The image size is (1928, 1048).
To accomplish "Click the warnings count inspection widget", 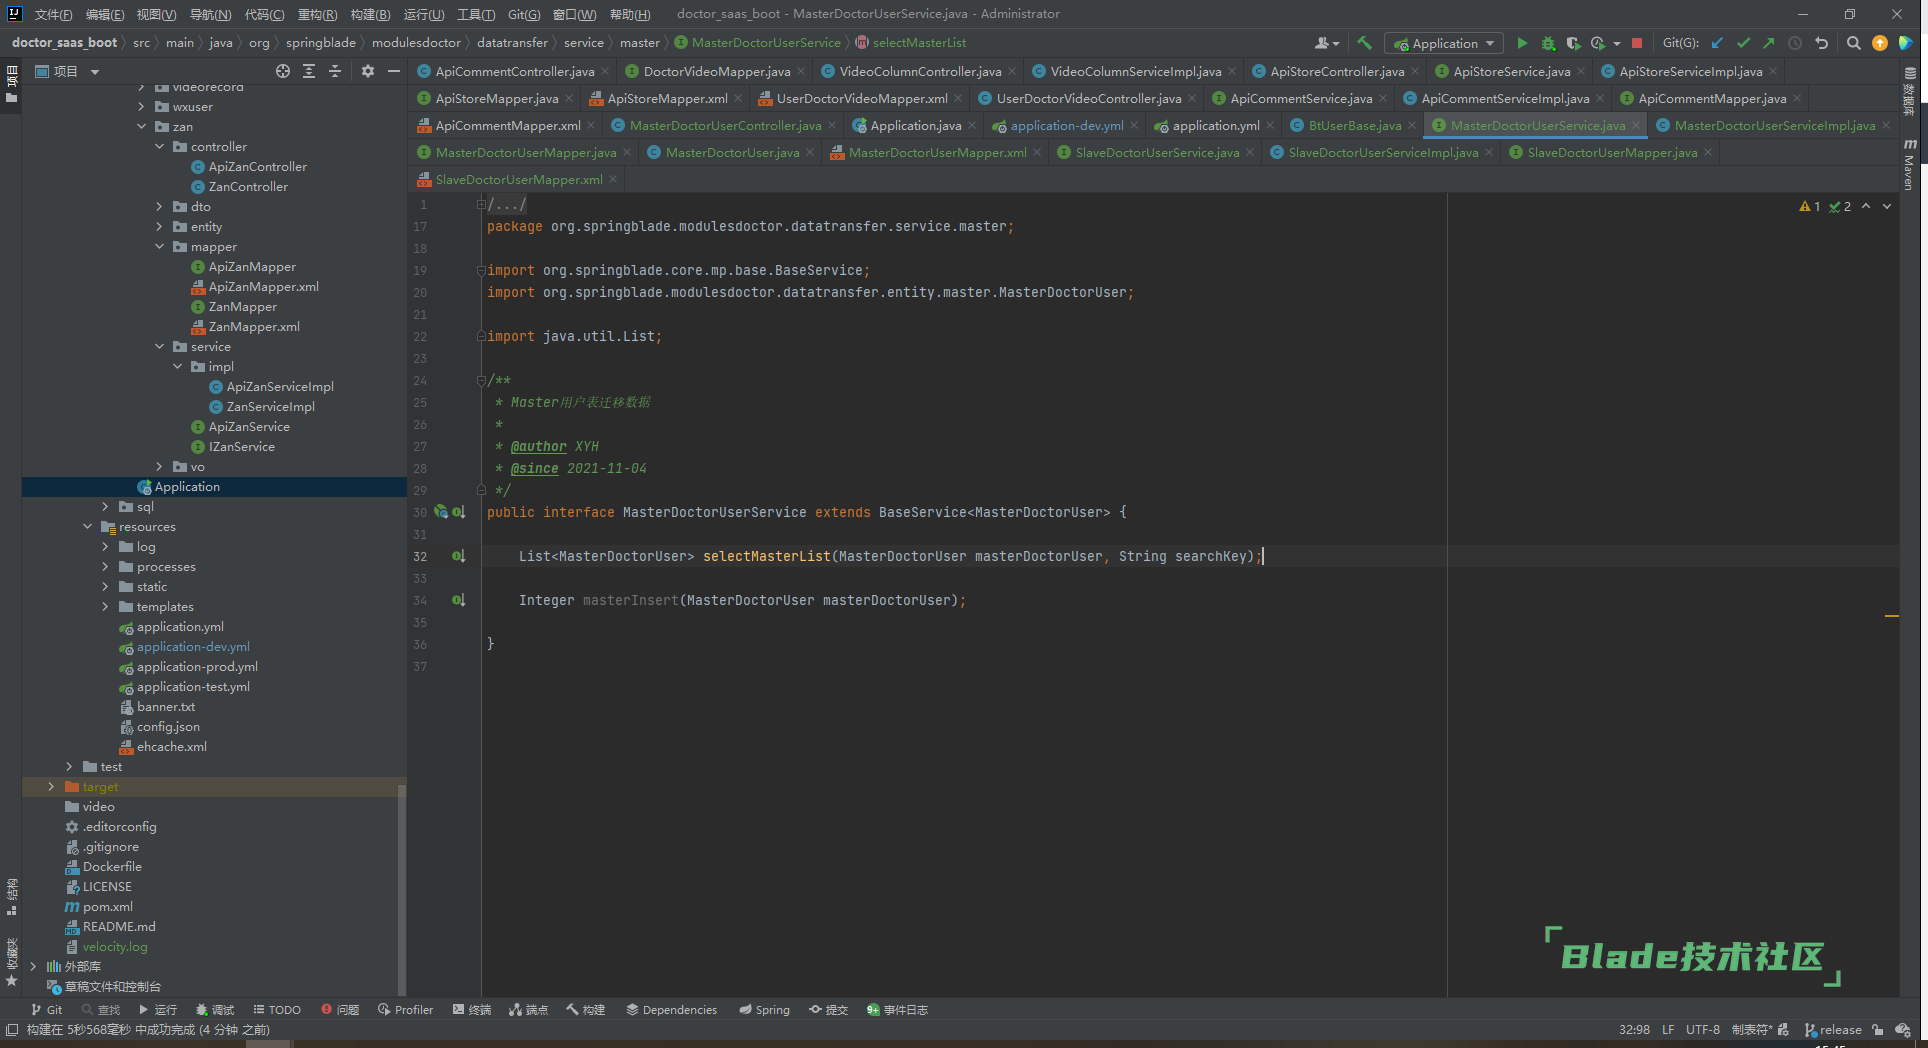I will [x=1809, y=206].
